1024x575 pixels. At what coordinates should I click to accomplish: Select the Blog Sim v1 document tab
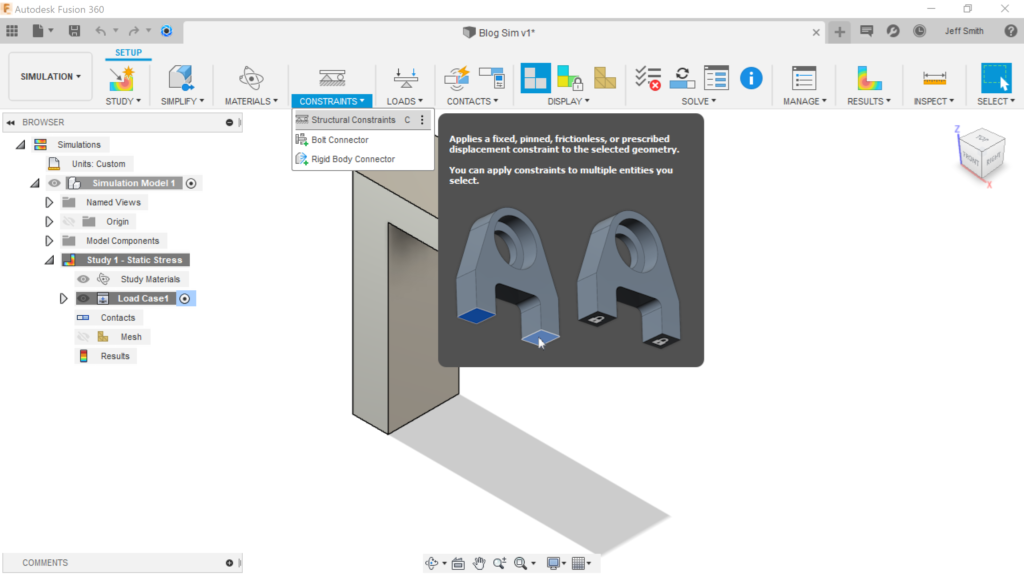click(x=499, y=32)
